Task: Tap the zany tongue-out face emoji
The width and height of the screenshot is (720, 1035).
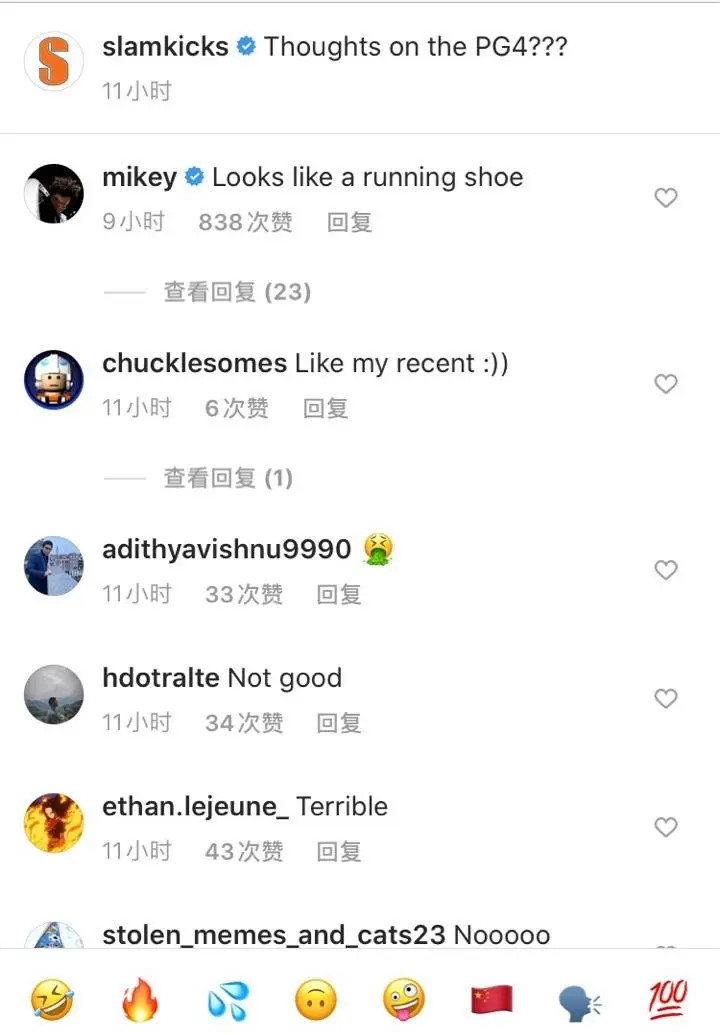Action: pyautogui.click(x=404, y=999)
